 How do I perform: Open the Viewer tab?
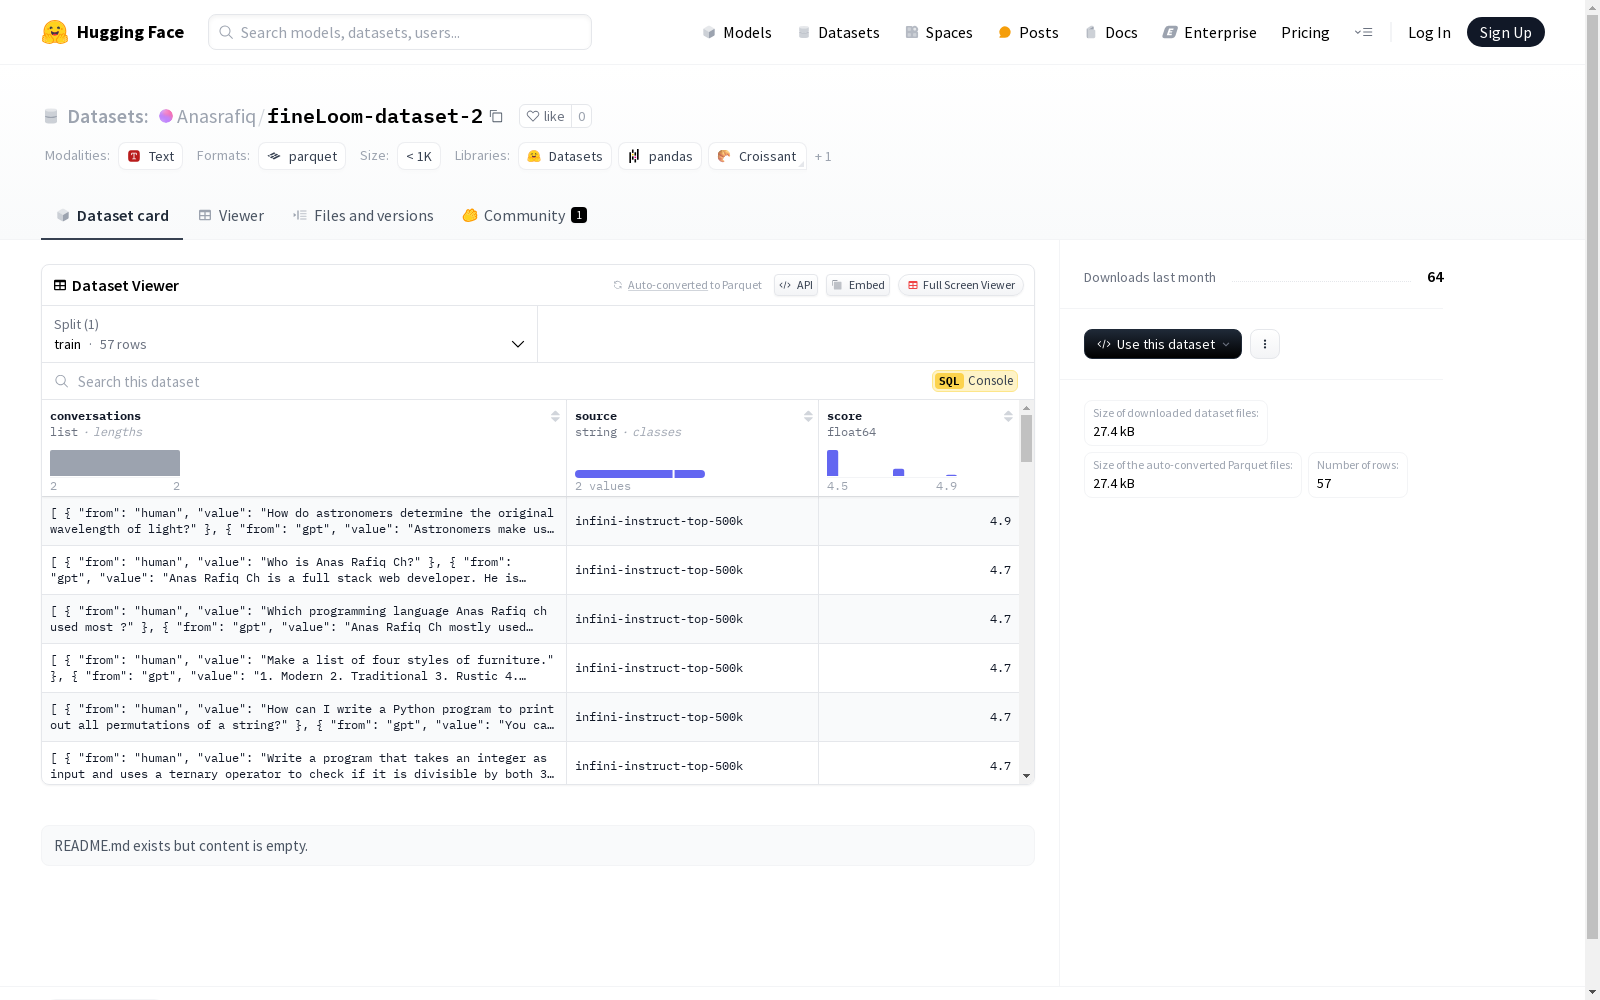pos(231,216)
